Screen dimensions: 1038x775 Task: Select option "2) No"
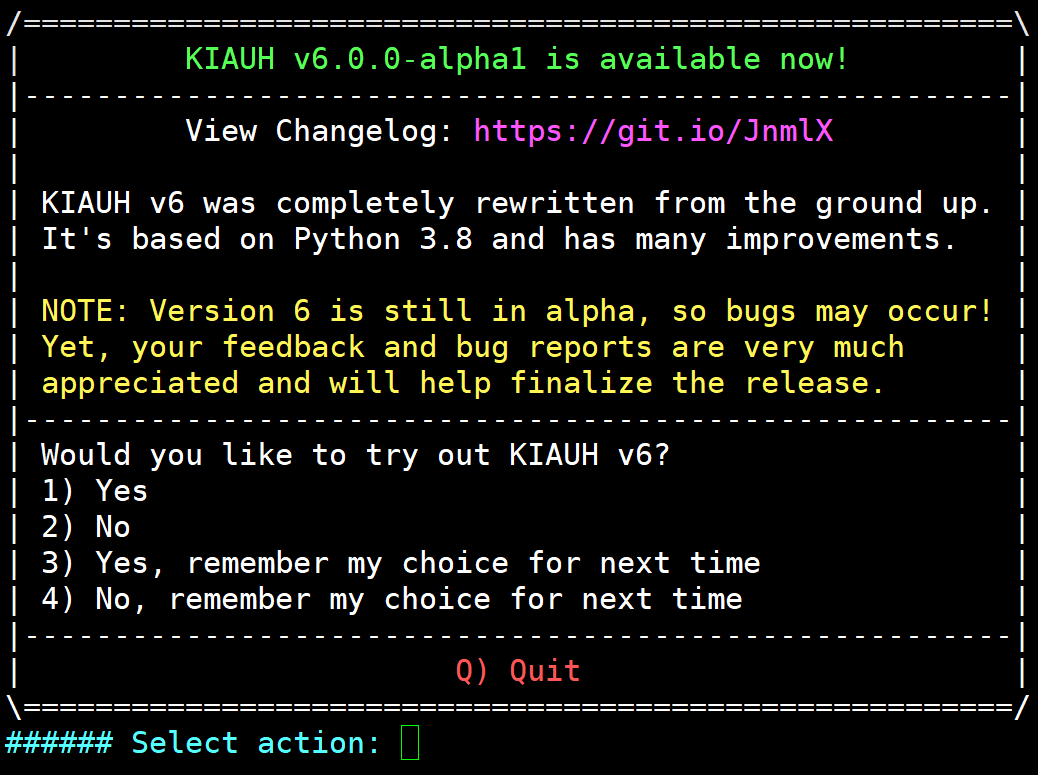[x=86, y=527]
